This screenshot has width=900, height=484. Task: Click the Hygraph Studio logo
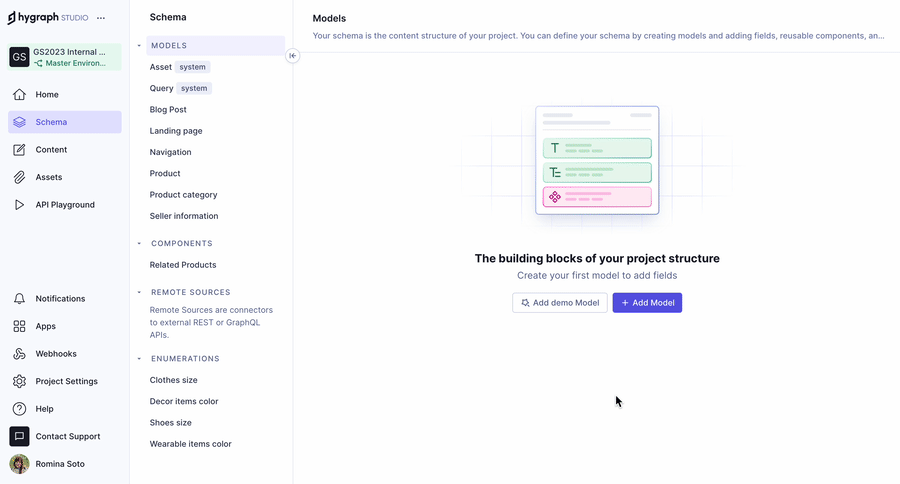(47, 17)
